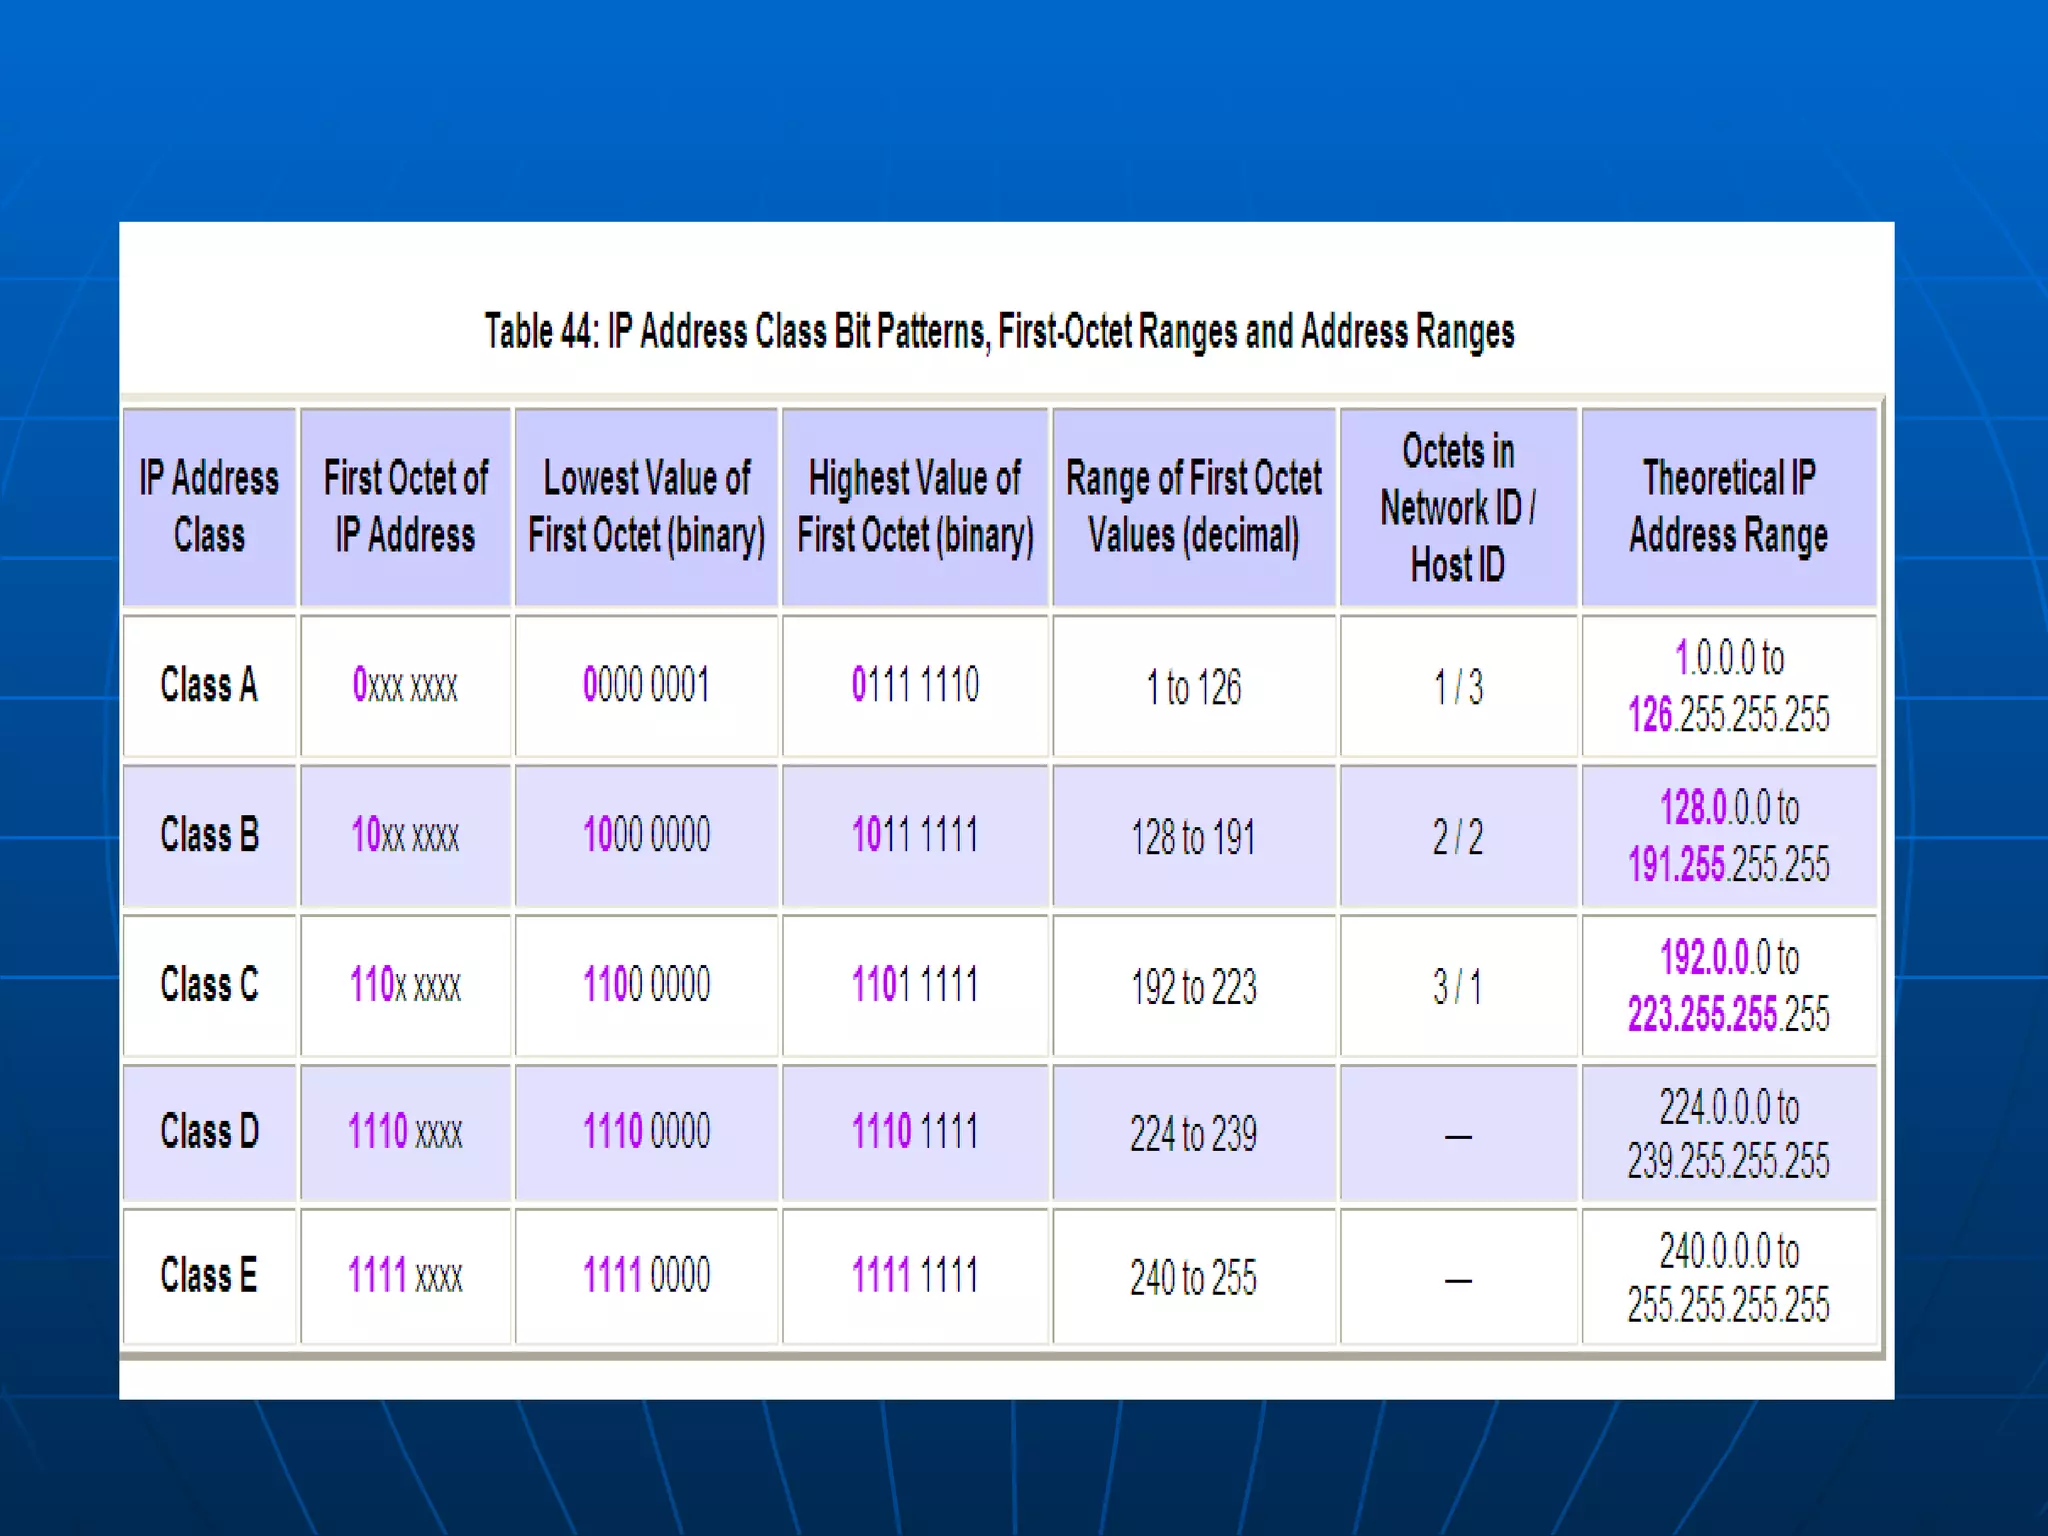Select the 'First Octet of IP Address' header
This screenshot has height=1536, width=2048.
coord(405,506)
